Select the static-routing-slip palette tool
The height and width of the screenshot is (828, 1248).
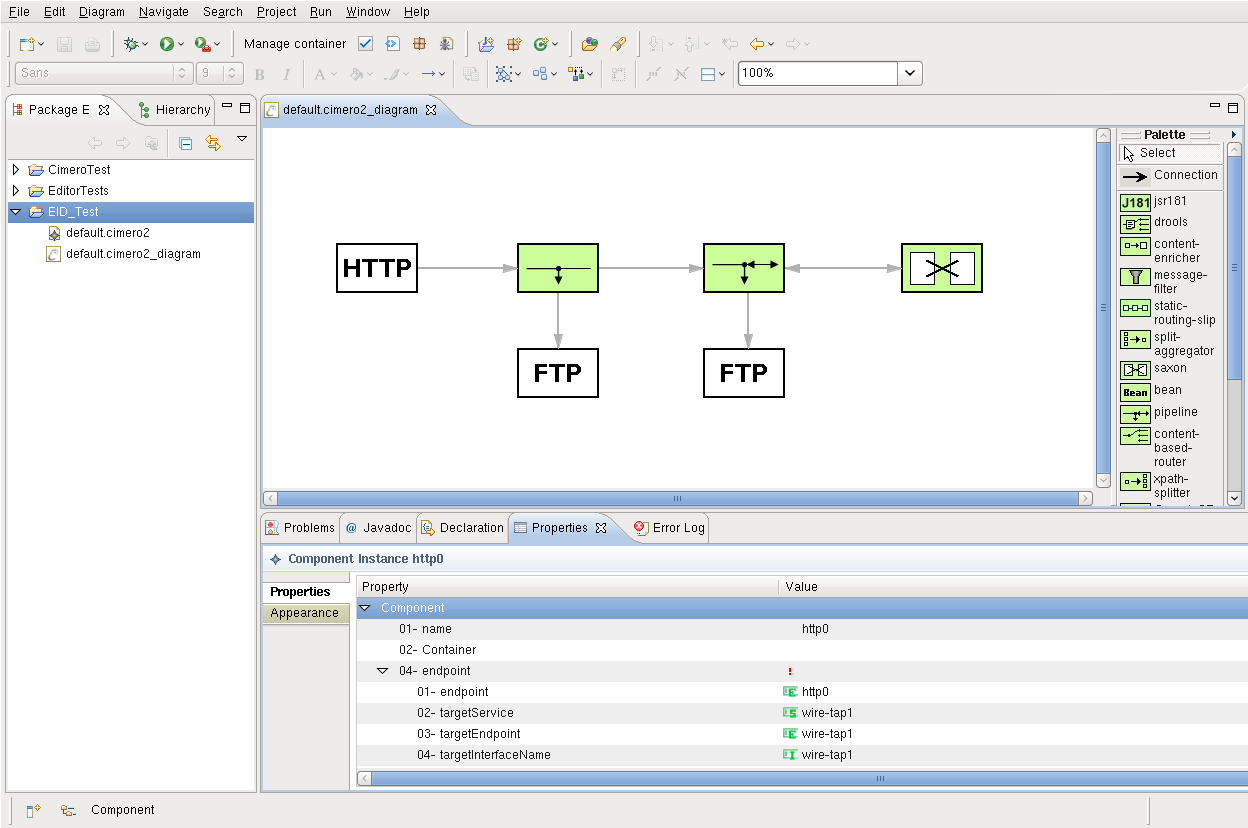1169,312
